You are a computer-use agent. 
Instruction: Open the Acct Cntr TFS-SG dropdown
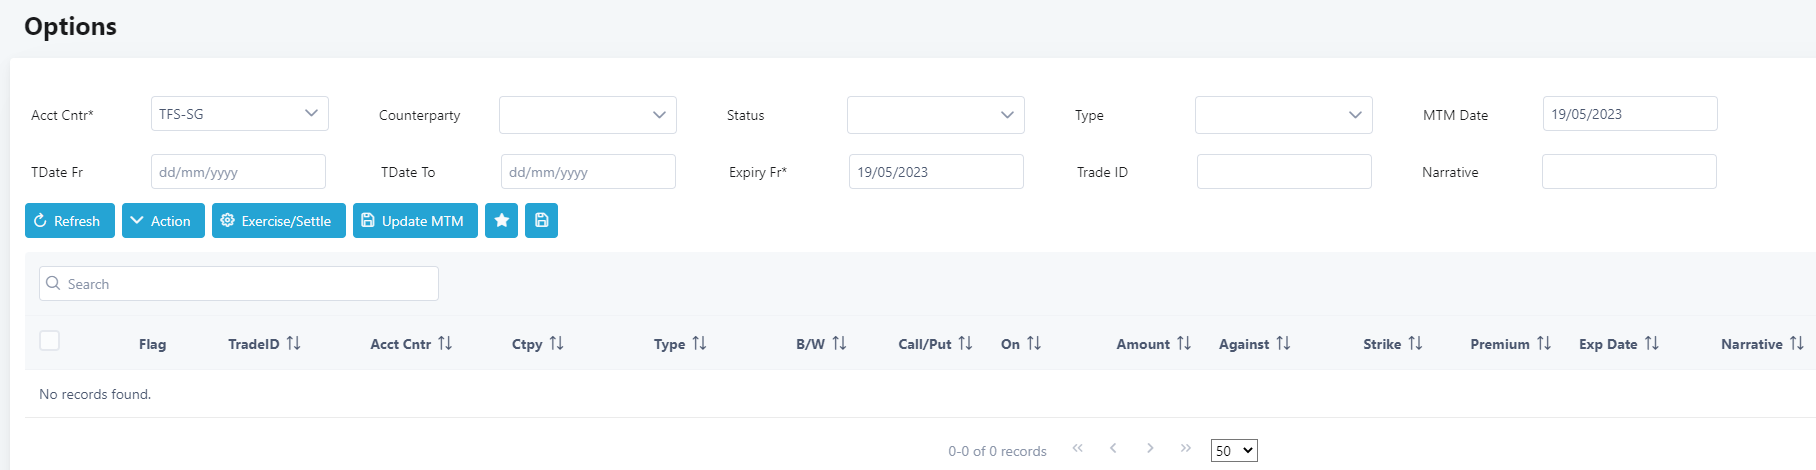[x=239, y=114]
